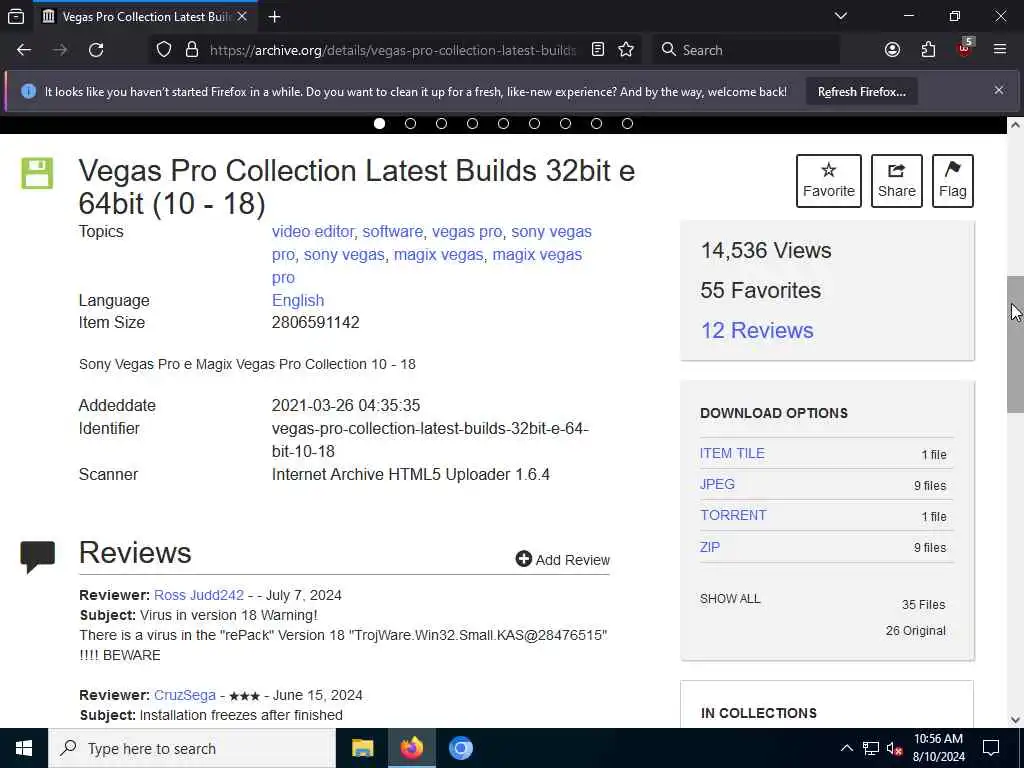Viewport: 1024px width, 768px height.
Task: Select the third carousel dot
Action: (x=441, y=123)
